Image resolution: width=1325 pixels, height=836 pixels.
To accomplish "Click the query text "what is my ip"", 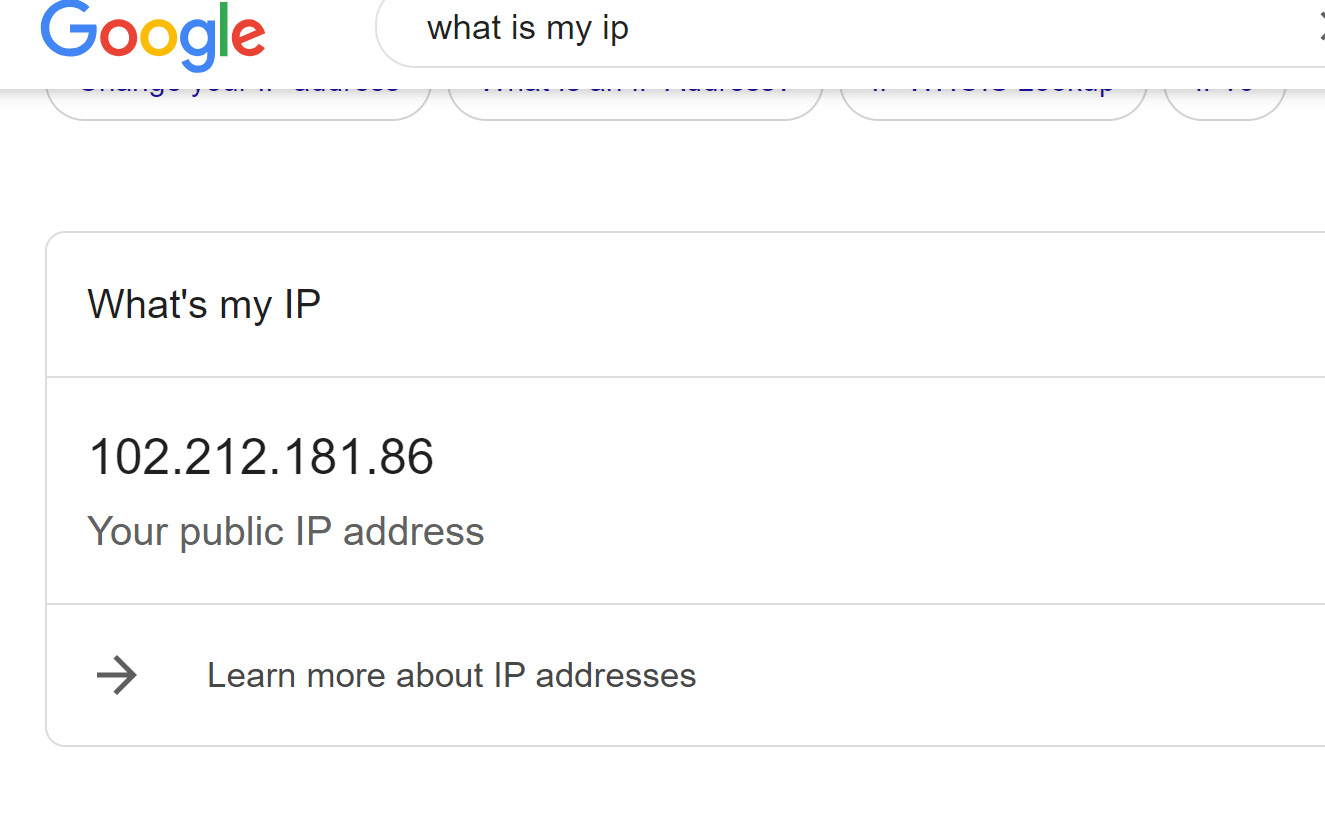I will (527, 29).
